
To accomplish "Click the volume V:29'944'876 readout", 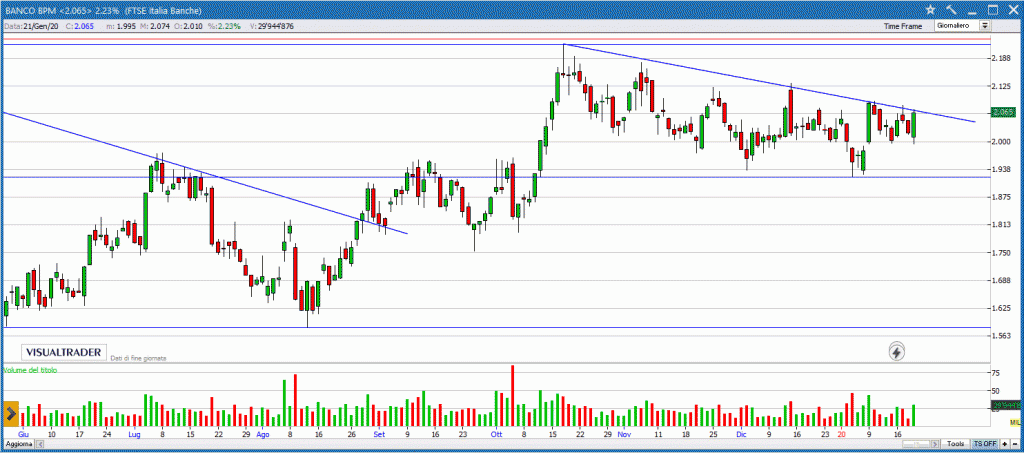I will pos(271,26).
